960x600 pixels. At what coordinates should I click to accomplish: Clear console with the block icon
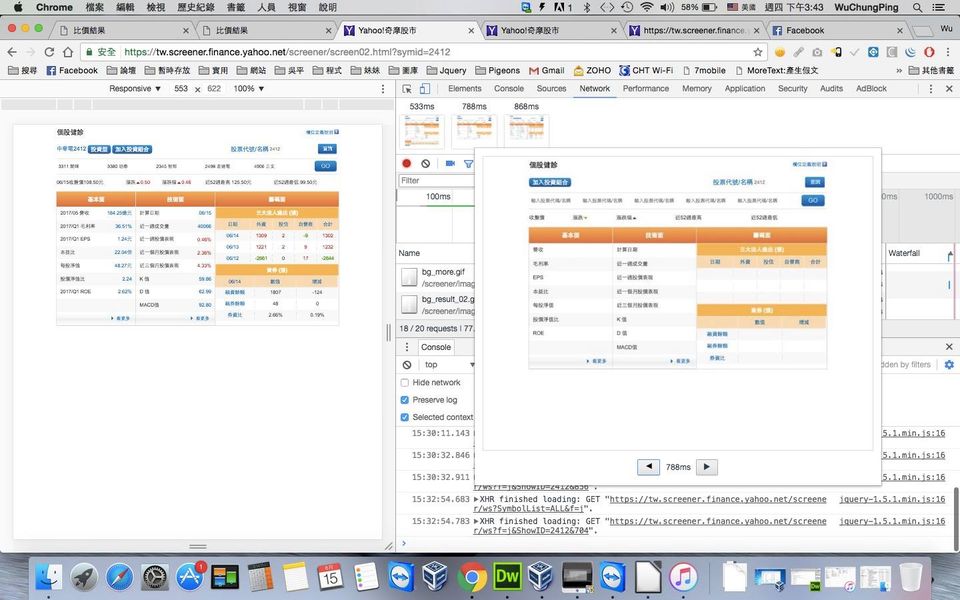(407, 365)
